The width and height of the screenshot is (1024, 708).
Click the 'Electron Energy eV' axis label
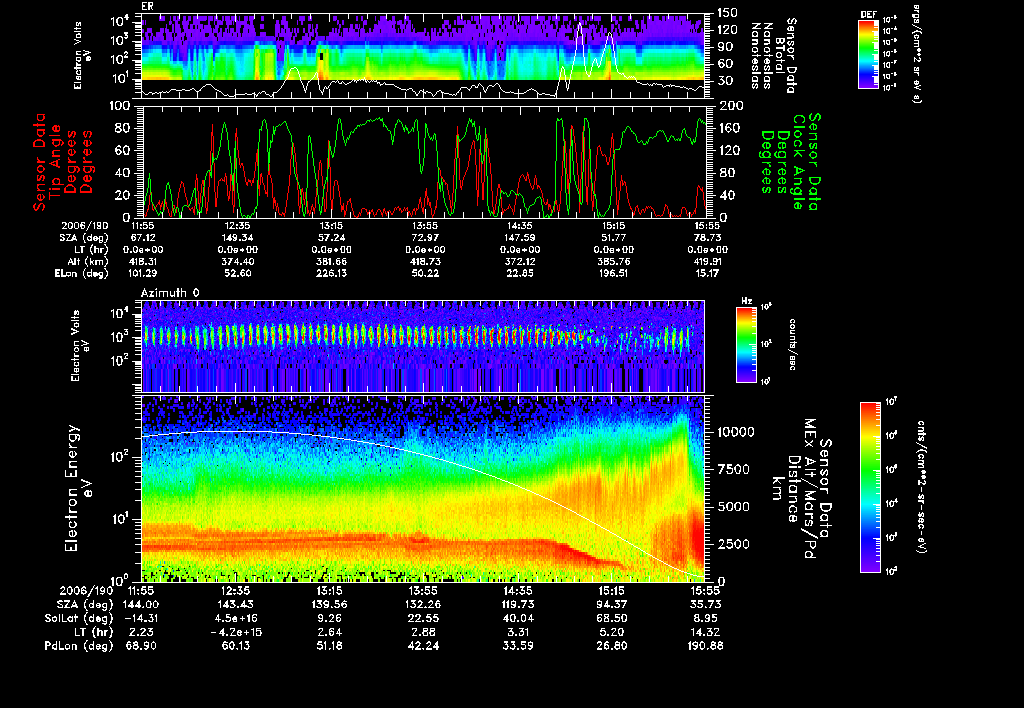tap(78, 489)
